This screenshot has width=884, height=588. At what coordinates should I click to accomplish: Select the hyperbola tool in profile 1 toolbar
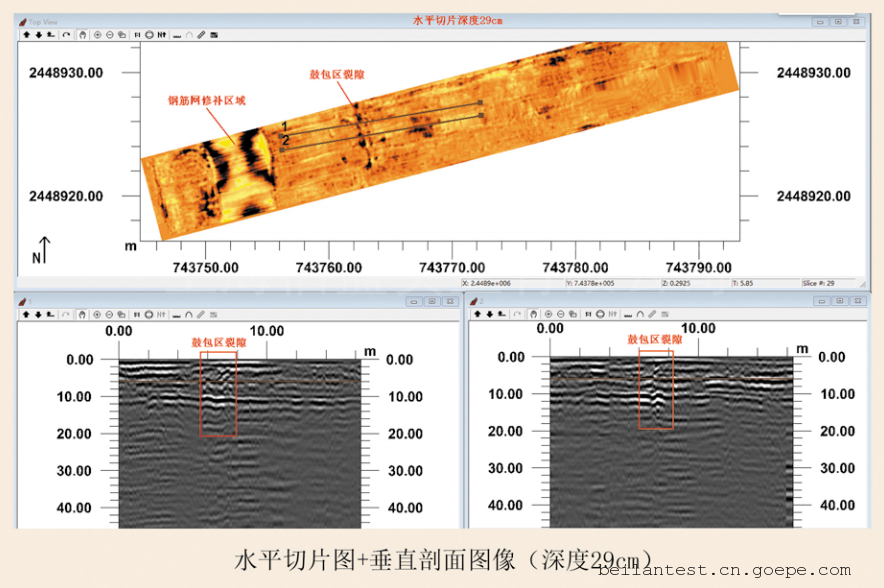(188, 314)
